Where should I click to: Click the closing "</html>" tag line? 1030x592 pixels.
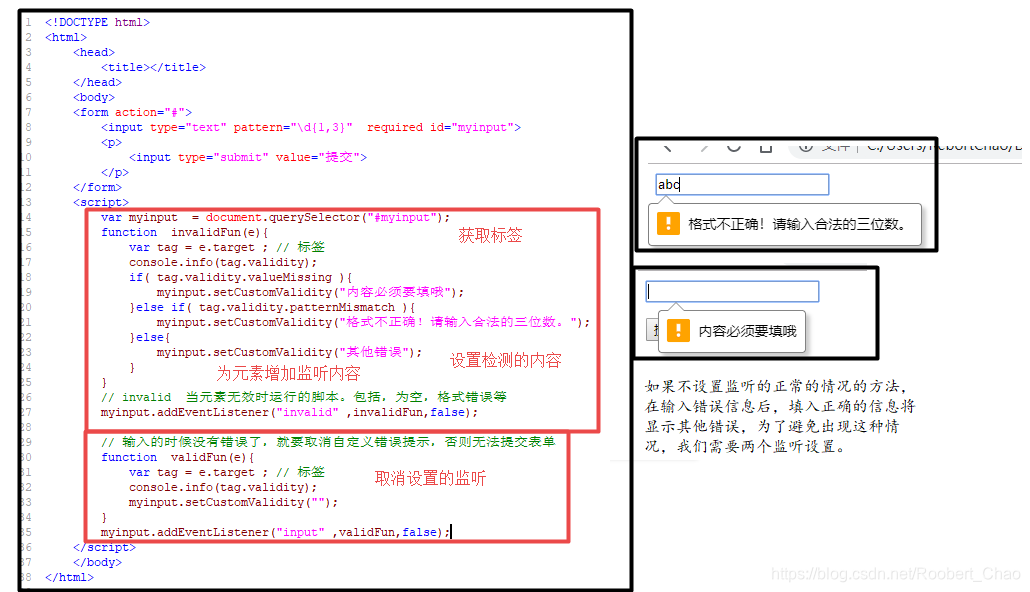tap(69, 578)
